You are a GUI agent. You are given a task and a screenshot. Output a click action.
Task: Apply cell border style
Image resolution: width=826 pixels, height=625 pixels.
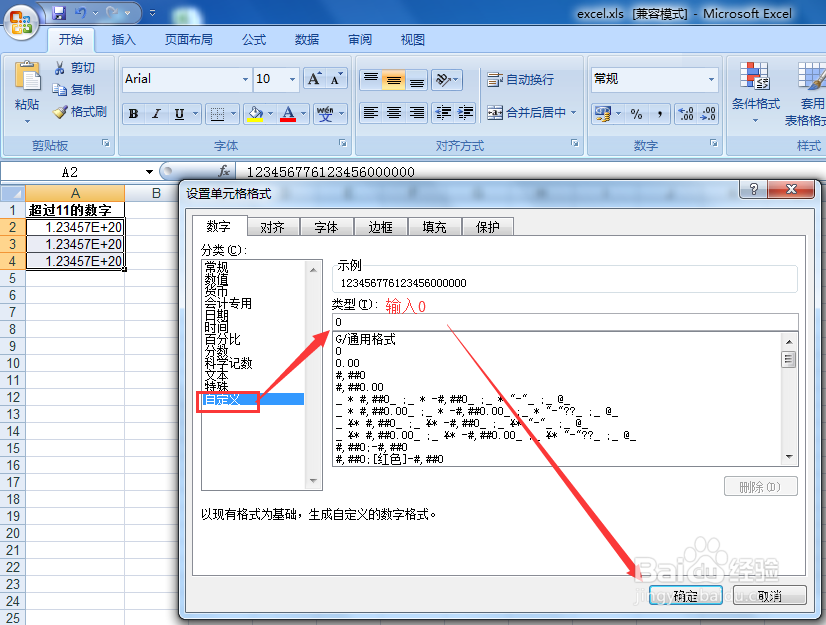pyautogui.click(x=217, y=113)
